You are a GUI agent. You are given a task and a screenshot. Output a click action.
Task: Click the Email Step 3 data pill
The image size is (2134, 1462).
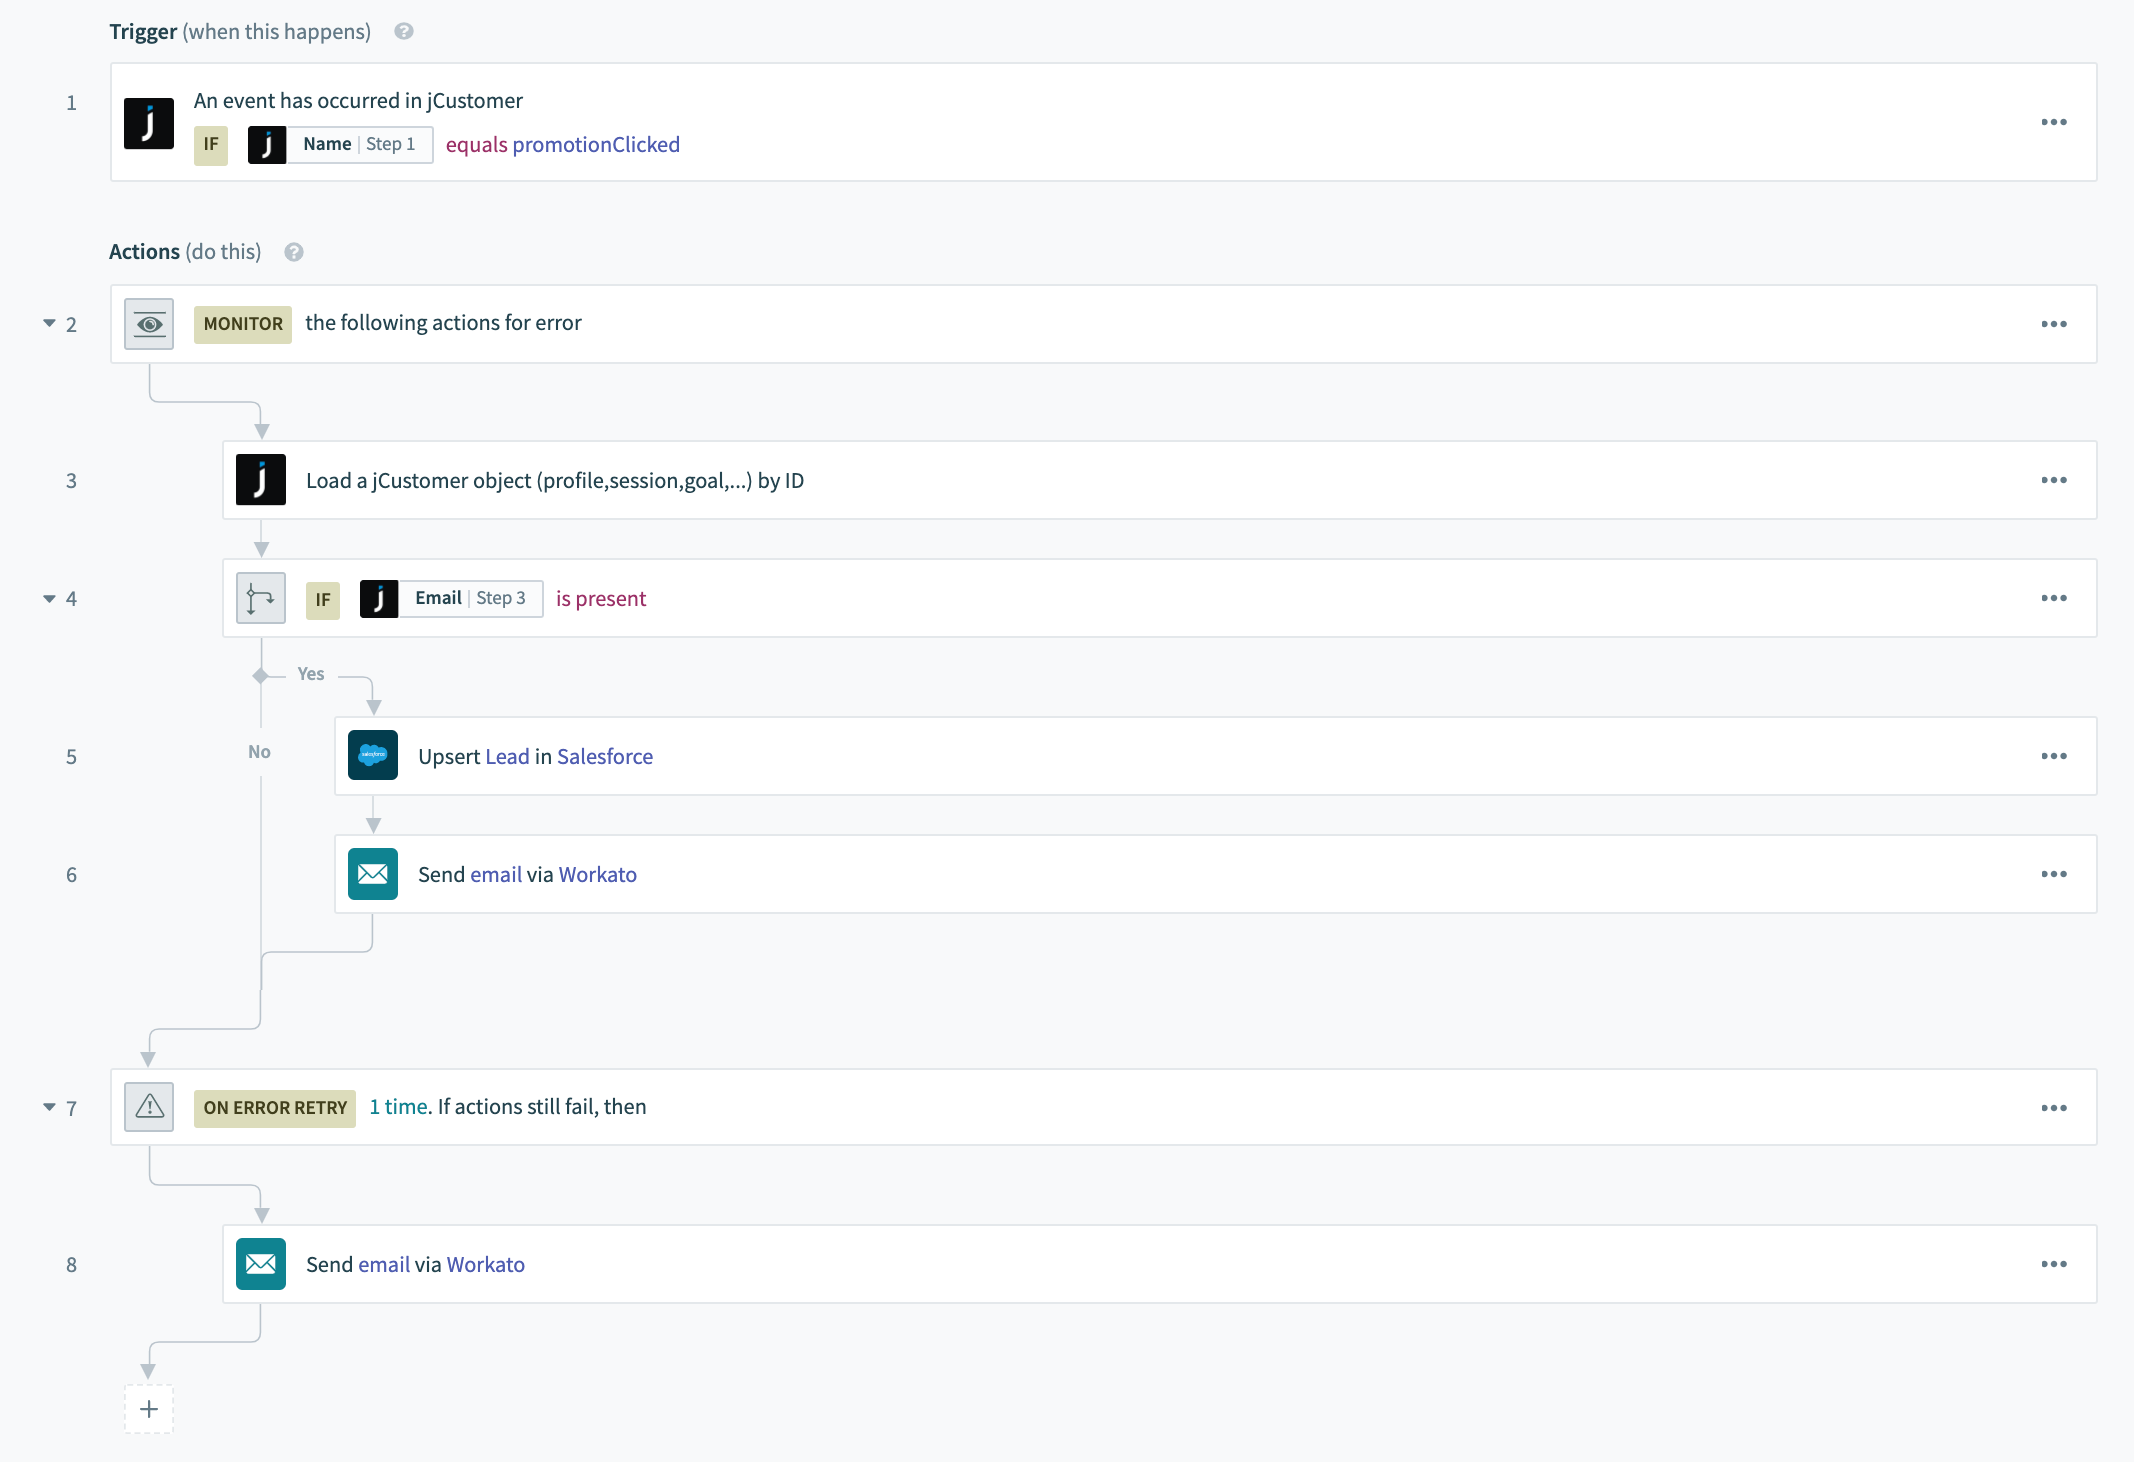(452, 599)
